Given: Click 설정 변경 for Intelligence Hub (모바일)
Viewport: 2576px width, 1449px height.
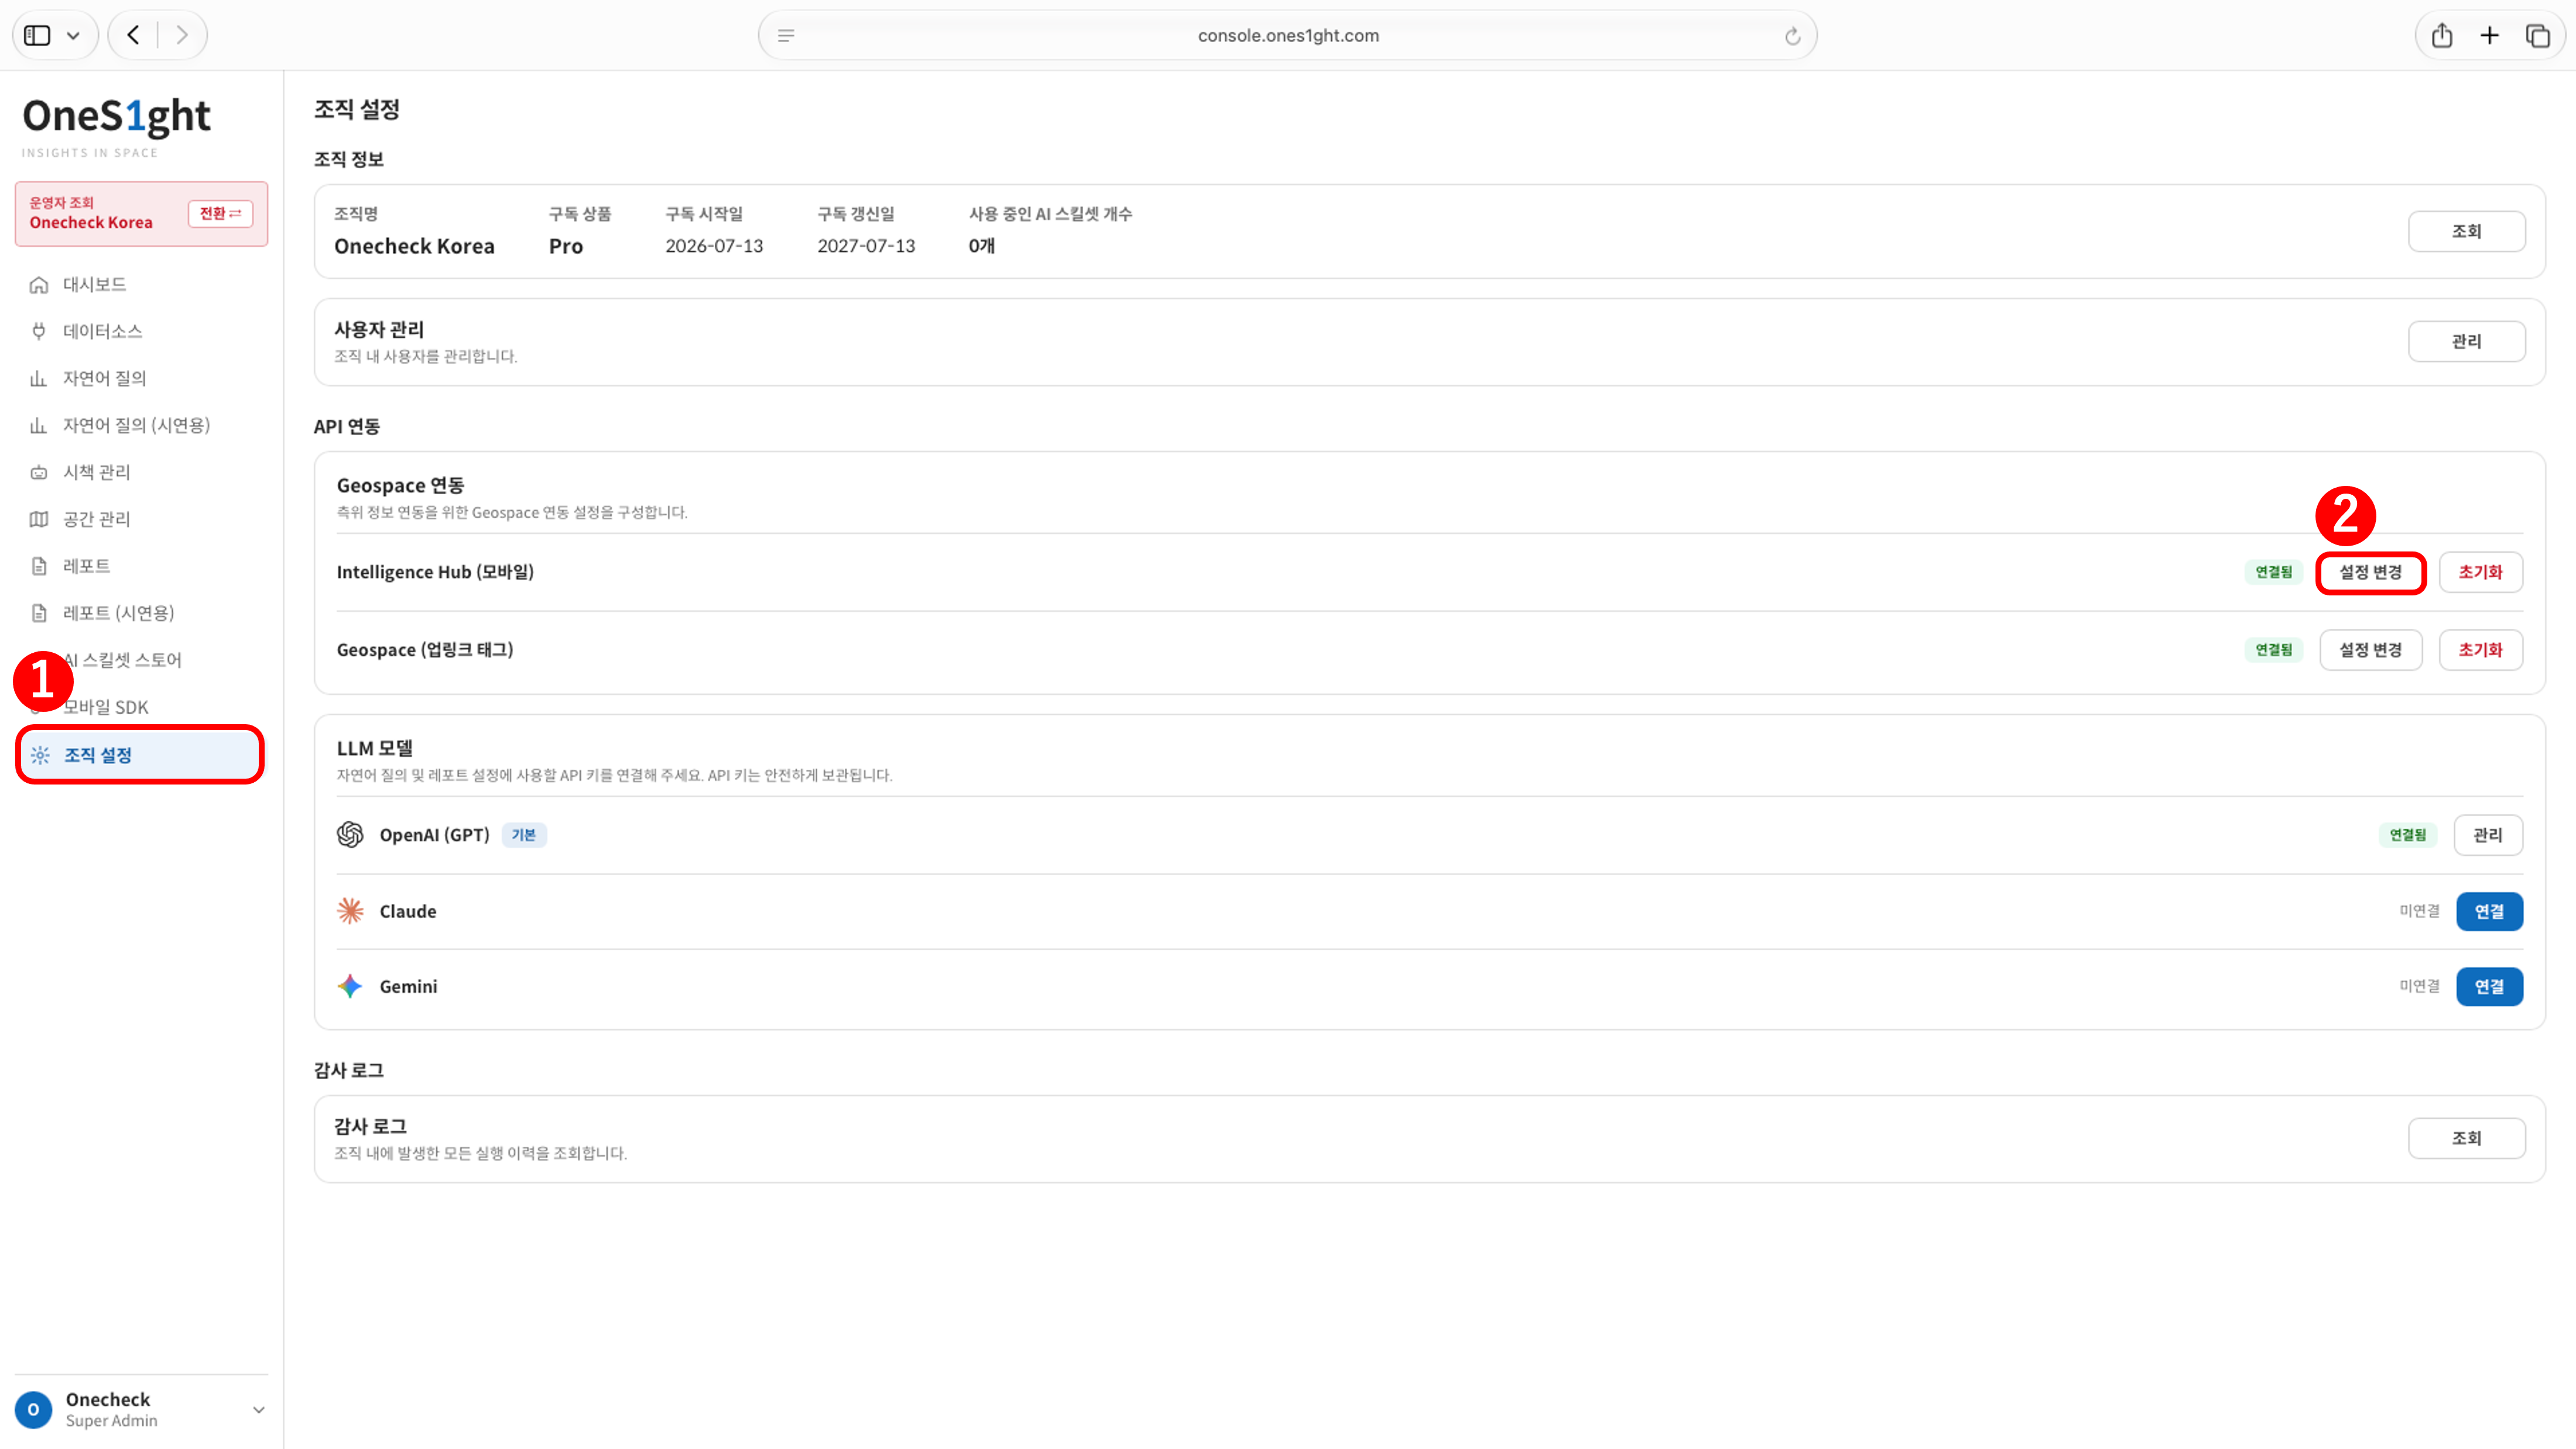Looking at the screenshot, I should click(x=2370, y=573).
